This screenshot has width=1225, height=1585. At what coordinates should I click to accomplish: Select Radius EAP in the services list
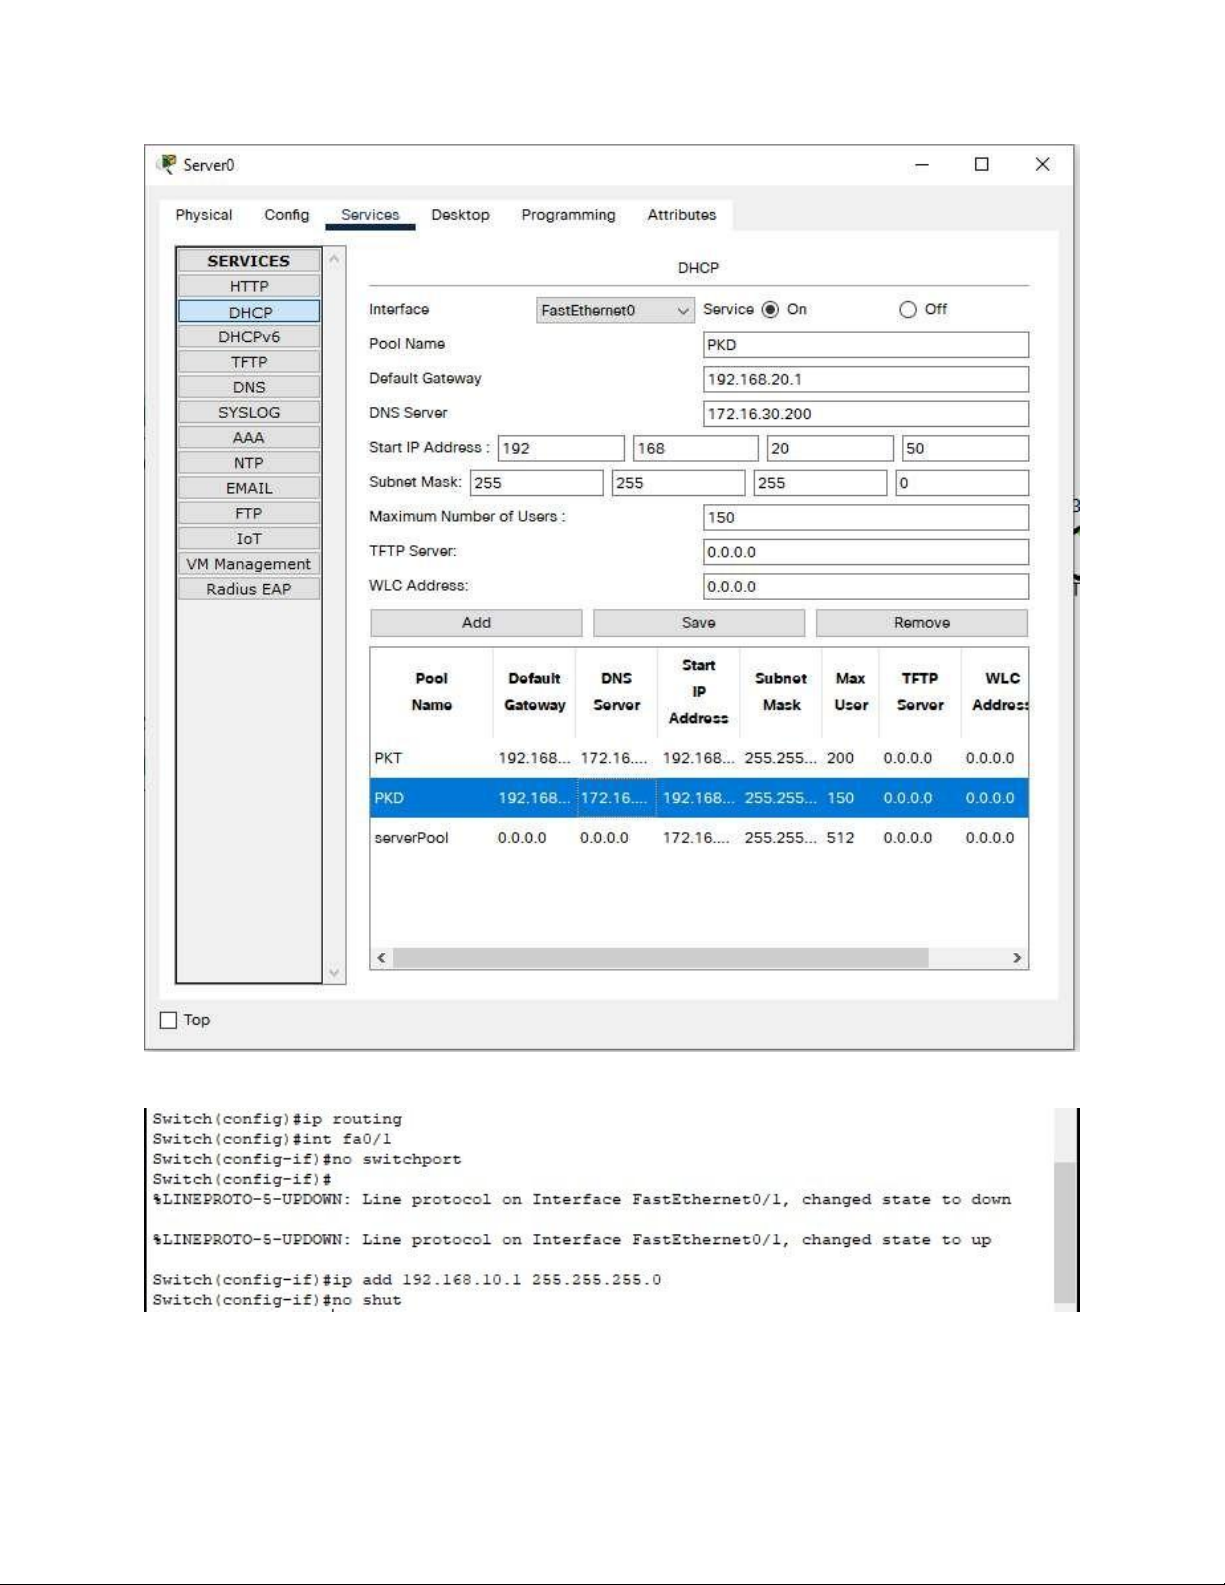(x=249, y=589)
